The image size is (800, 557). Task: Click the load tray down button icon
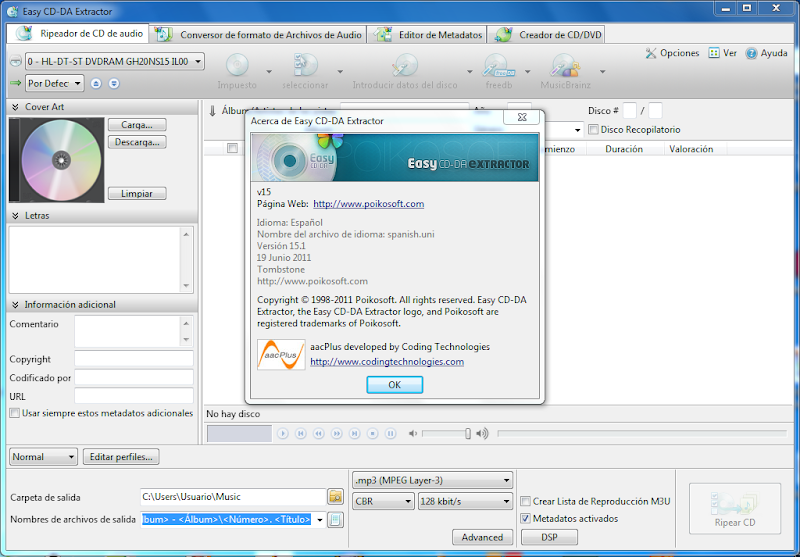114,83
